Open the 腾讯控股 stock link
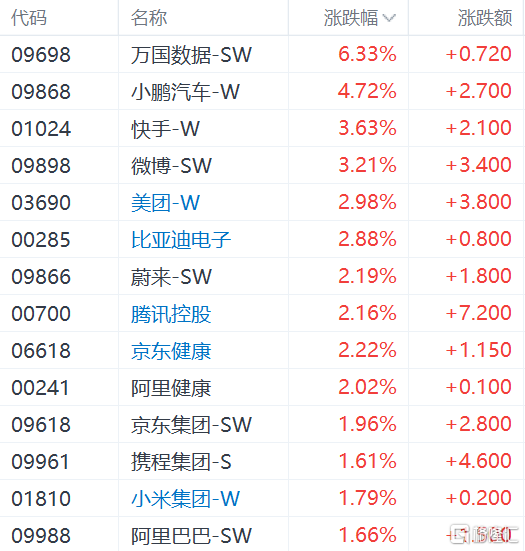The image size is (525, 551). click(171, 314)
